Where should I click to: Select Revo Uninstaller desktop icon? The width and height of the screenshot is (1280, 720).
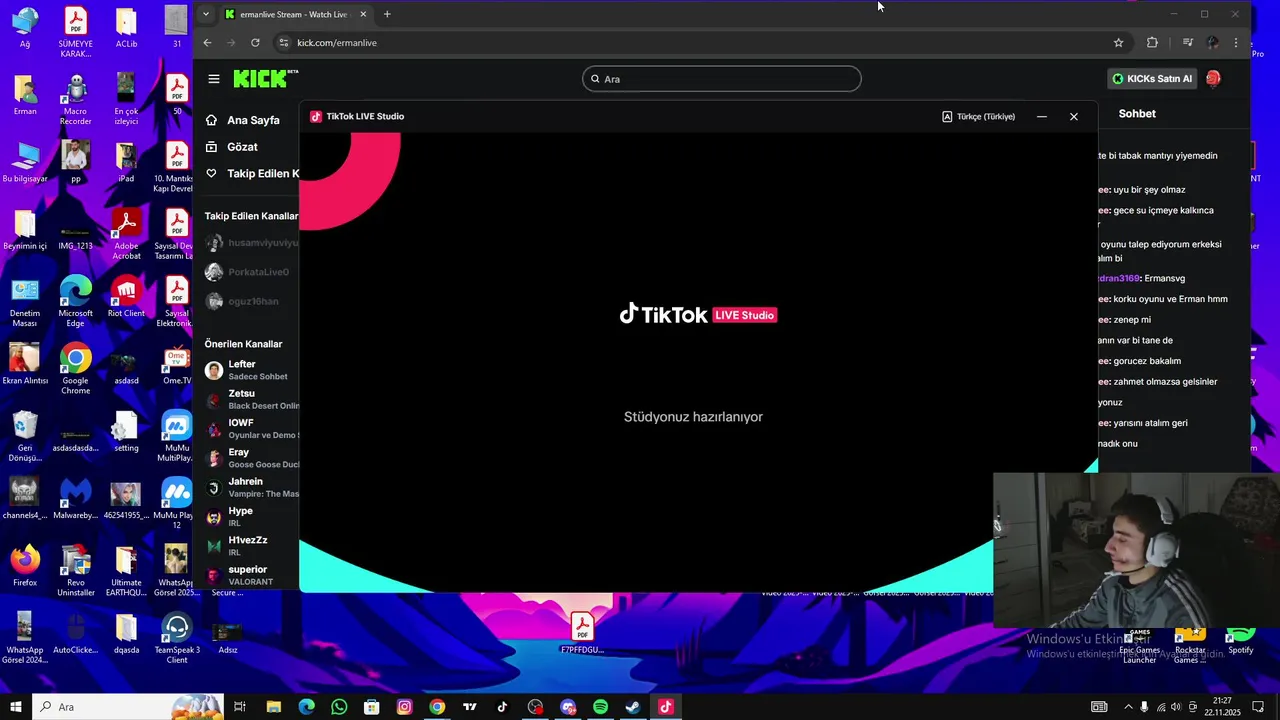pos(75,571)
